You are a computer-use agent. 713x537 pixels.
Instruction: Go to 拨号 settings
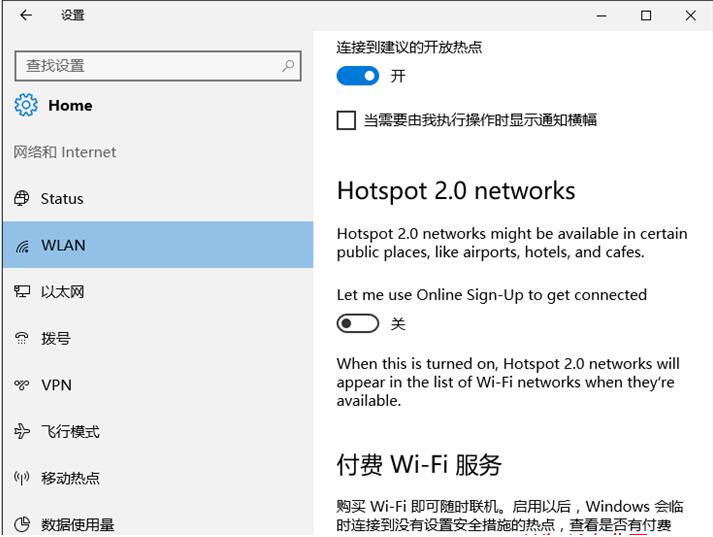coord(158,338)
